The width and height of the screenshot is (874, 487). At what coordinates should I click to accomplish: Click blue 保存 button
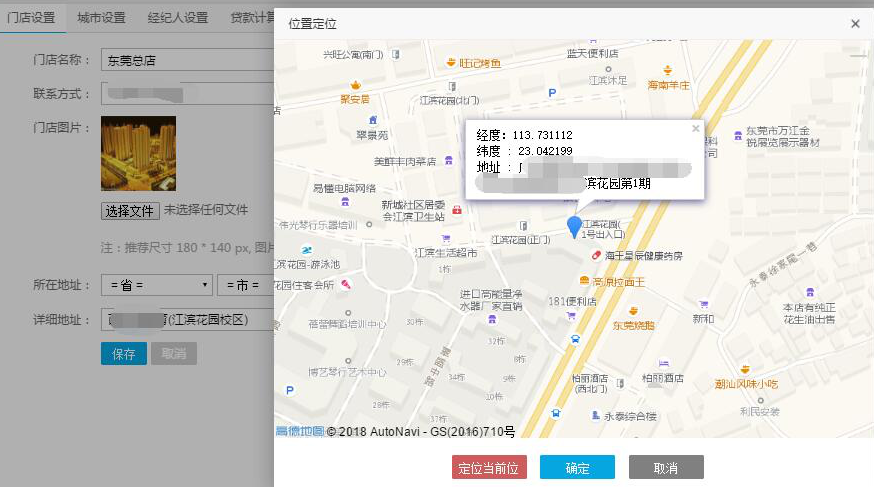[124, 353]
